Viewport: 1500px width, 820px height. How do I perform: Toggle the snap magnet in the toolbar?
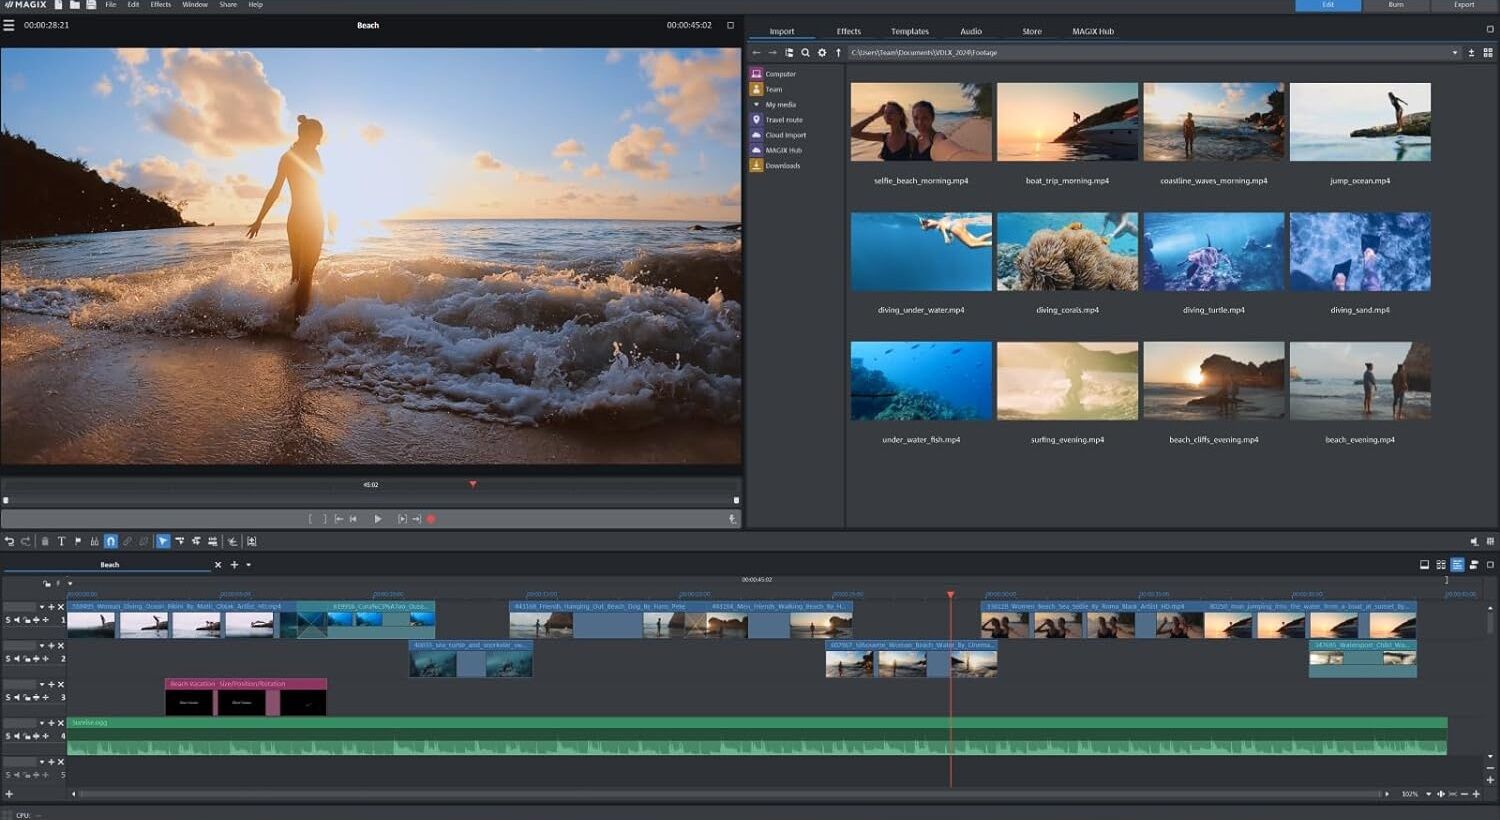pyautogui.click(x=110, y=541)
